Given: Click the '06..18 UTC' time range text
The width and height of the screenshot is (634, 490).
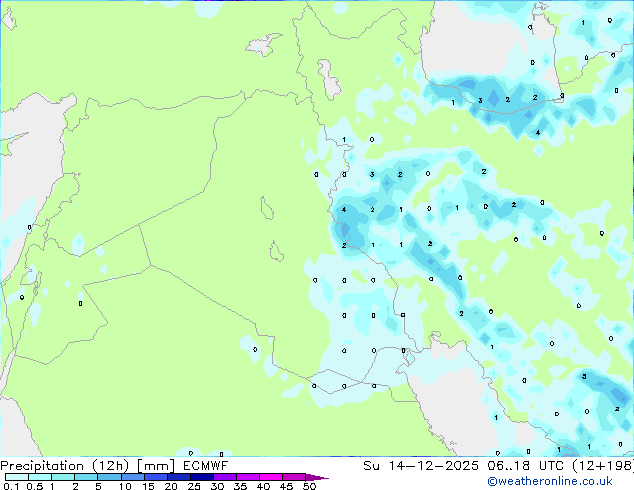Looking at the screenshot, I should [526, 465].
